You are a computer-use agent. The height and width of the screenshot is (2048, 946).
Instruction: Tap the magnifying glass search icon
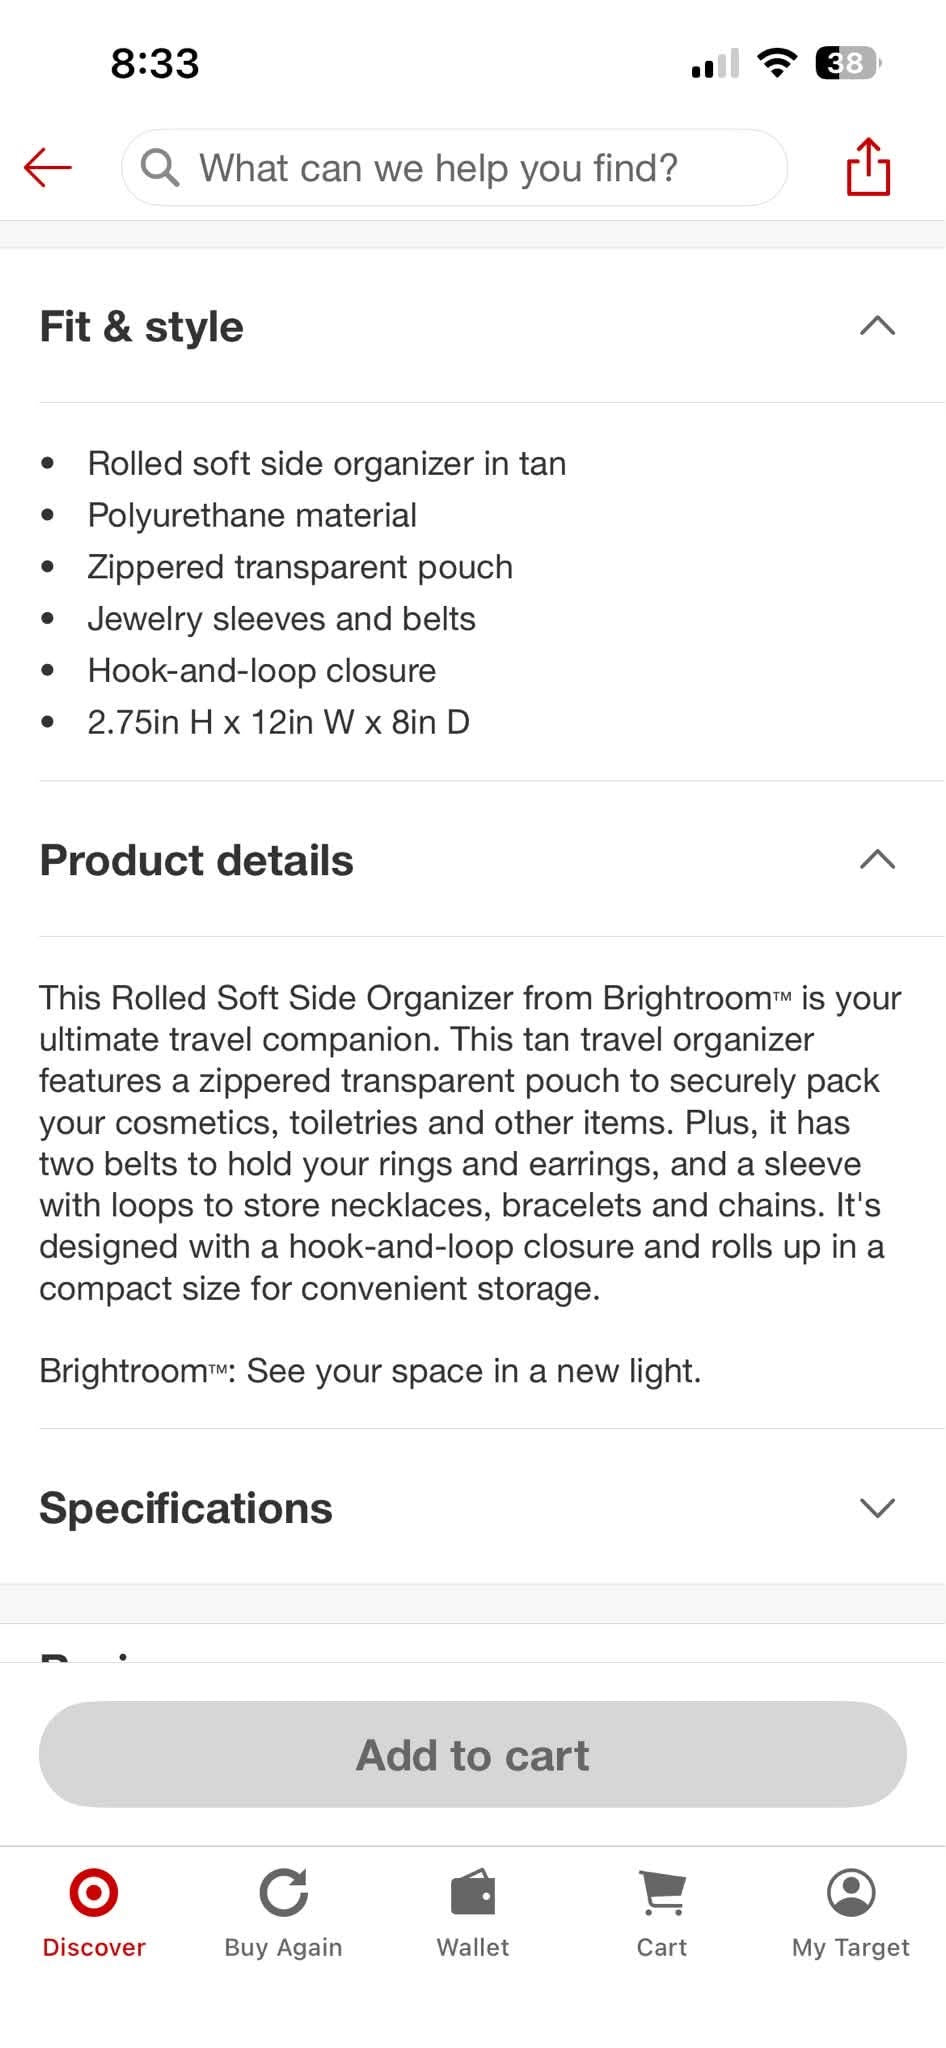tap(160, 167)
